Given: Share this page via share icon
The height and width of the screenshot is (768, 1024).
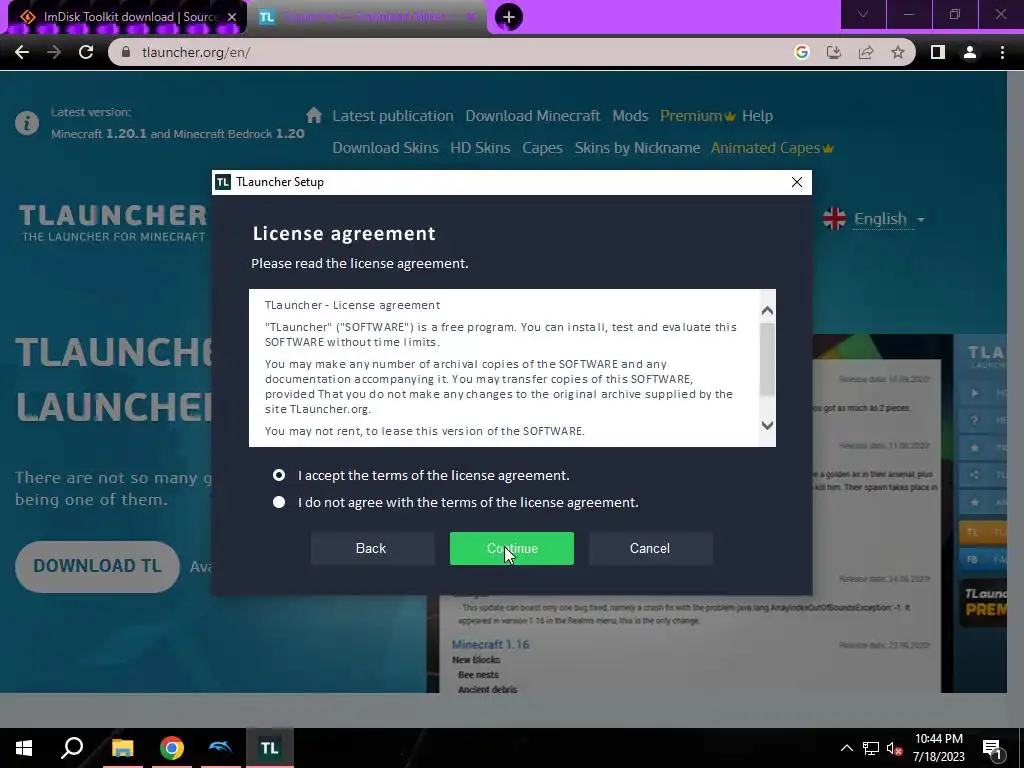Looking at the screenshot, I should coord(866,52).
